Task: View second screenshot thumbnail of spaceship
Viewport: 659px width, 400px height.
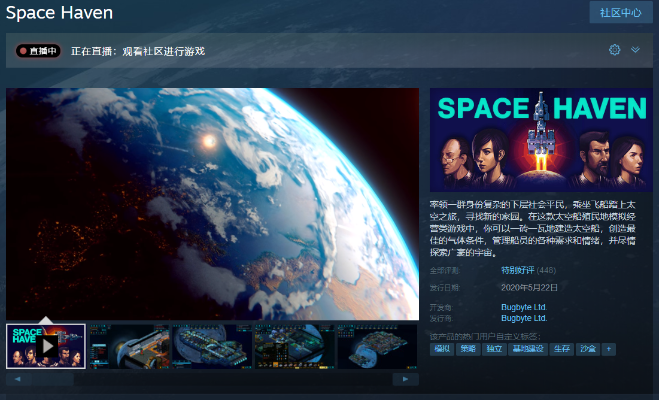Action: tap(129, 346)
